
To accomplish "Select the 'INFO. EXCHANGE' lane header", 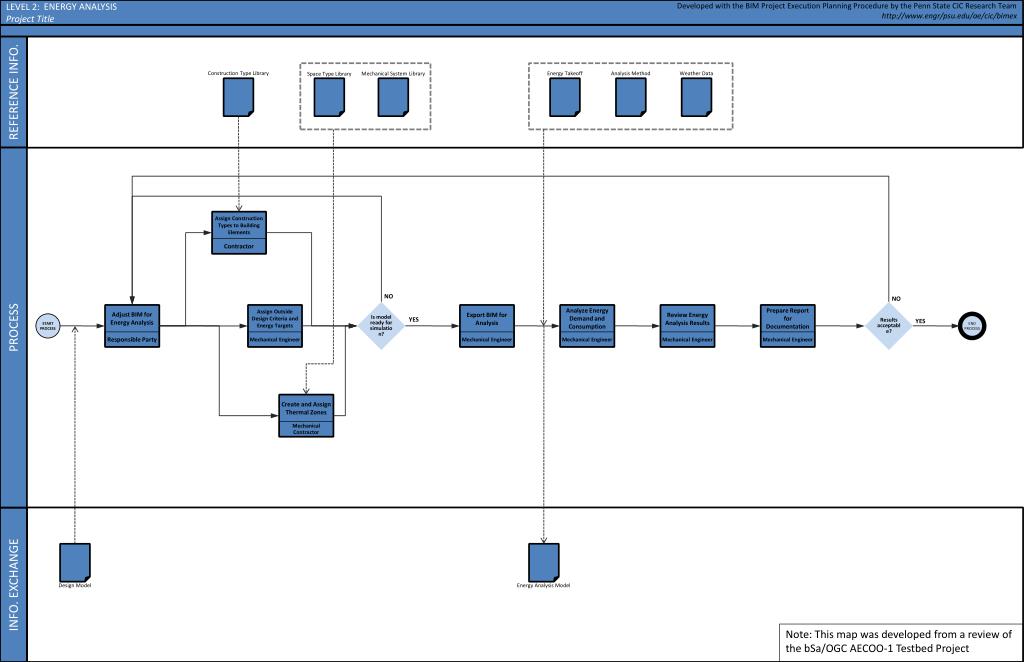I will (14, 584).
